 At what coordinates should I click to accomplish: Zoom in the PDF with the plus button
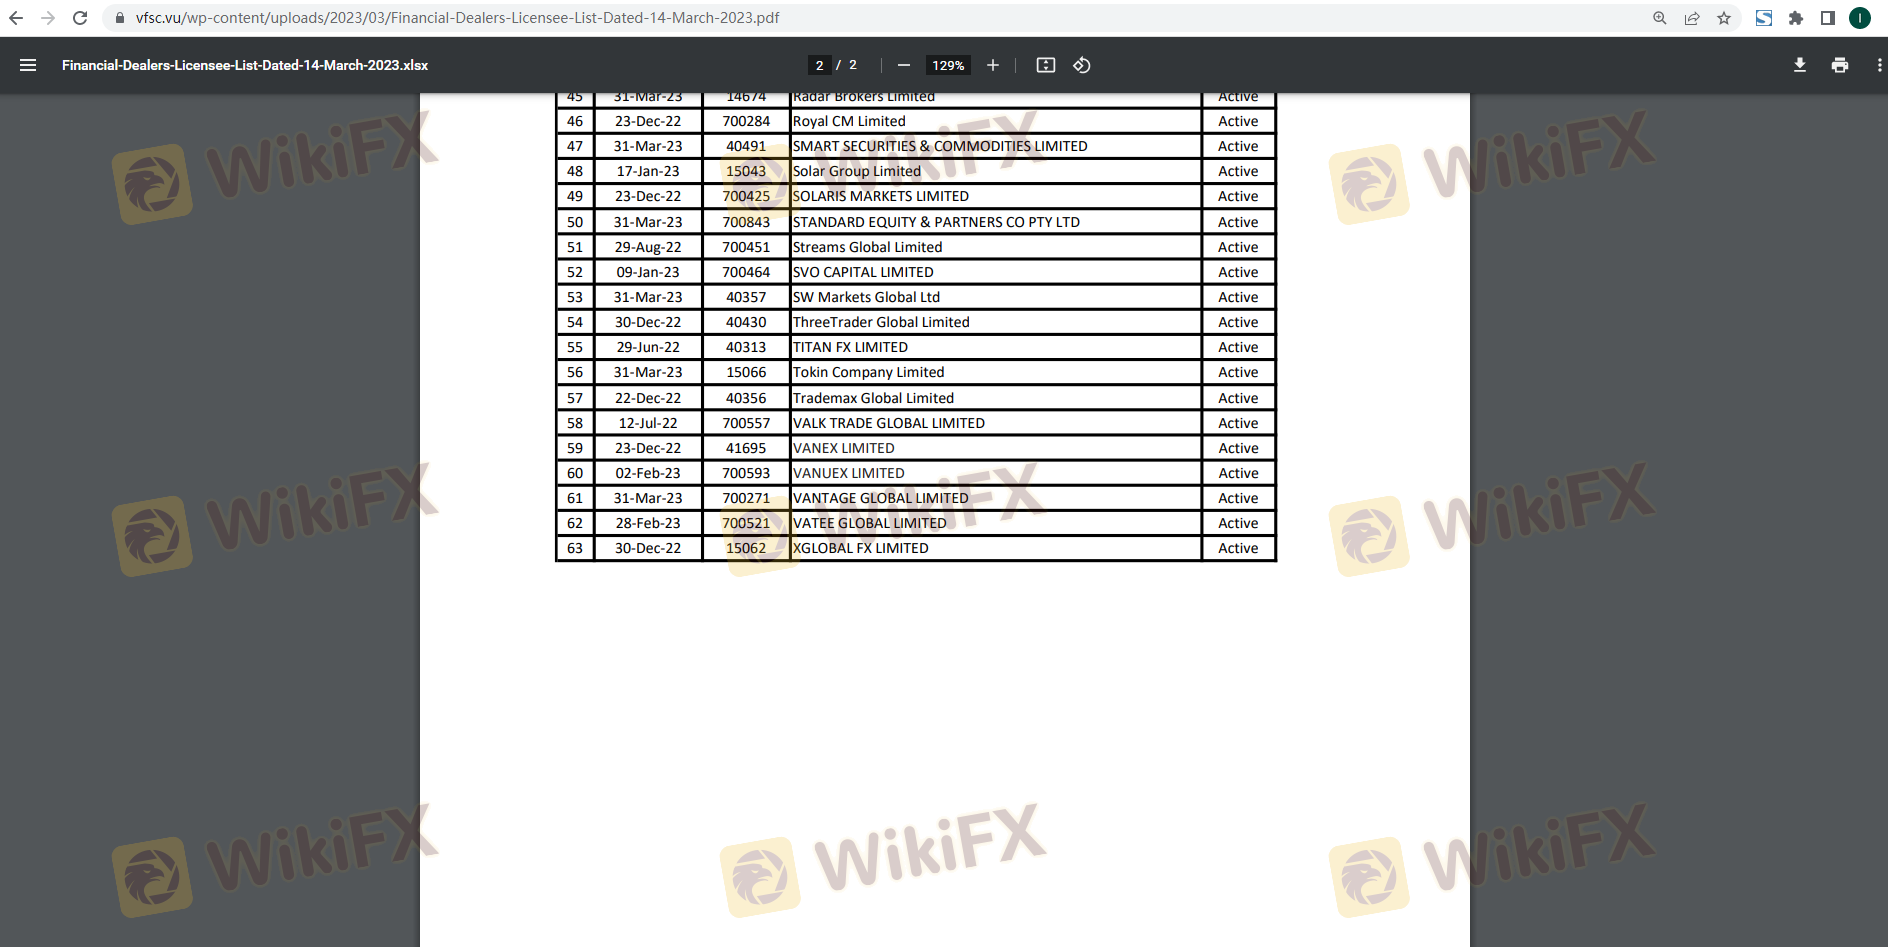click(x=993, y=65)
